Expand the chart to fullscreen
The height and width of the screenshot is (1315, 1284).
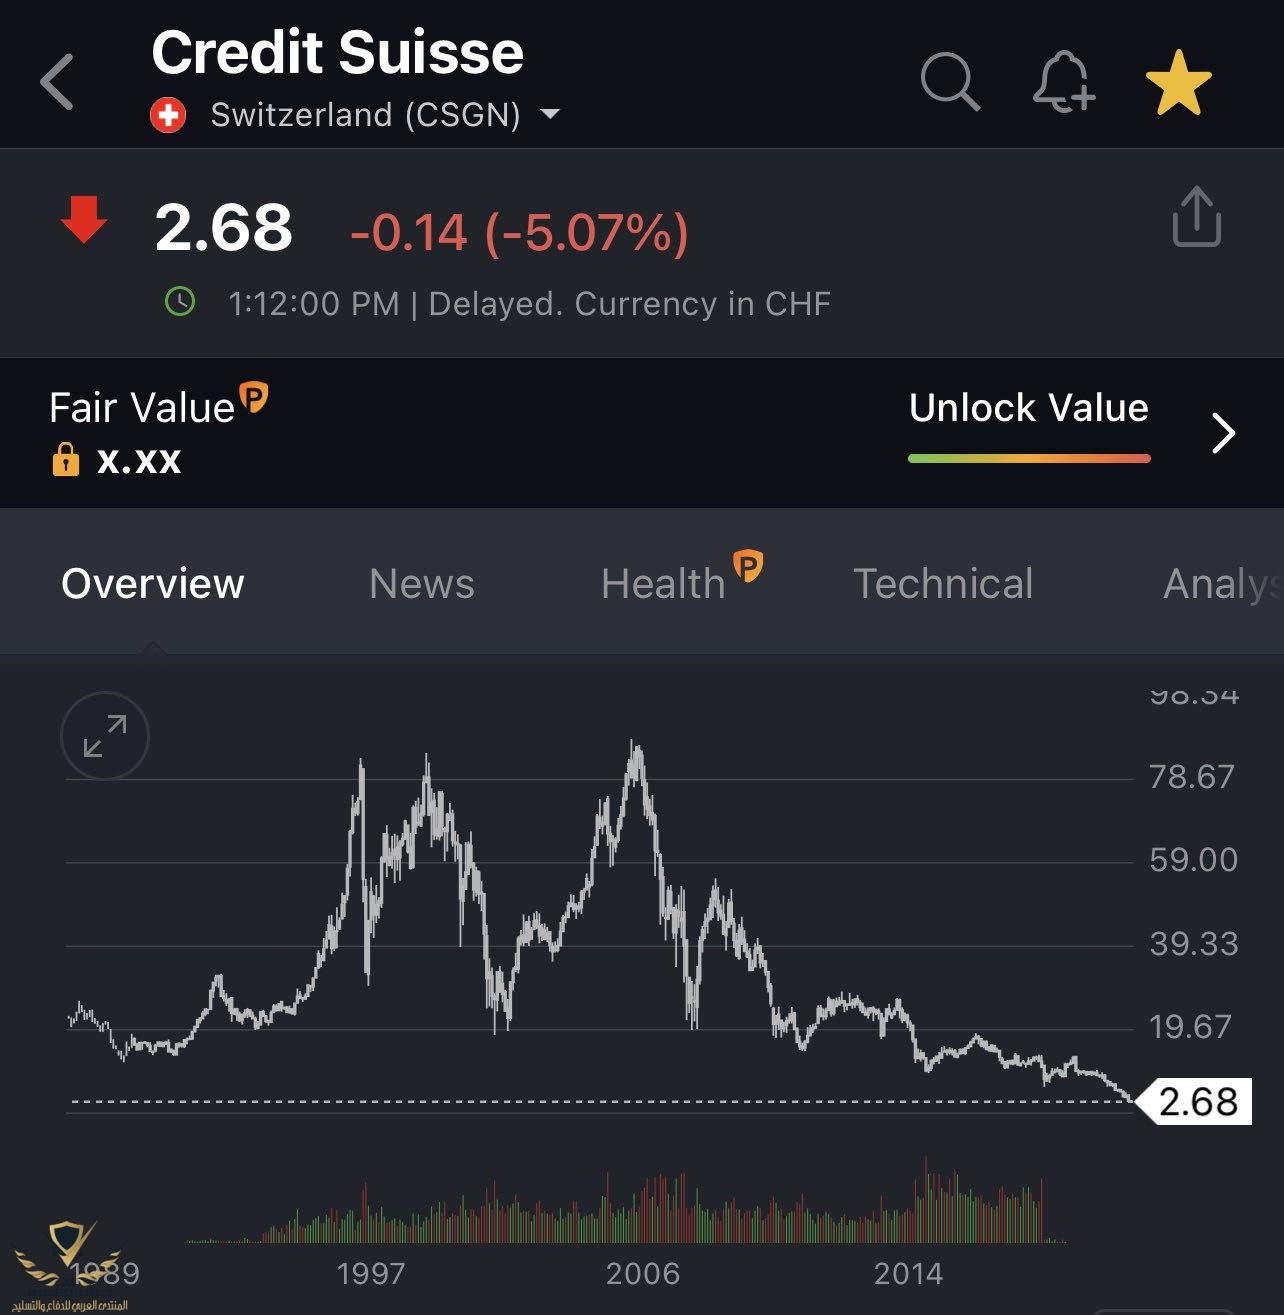click(105, 736)
